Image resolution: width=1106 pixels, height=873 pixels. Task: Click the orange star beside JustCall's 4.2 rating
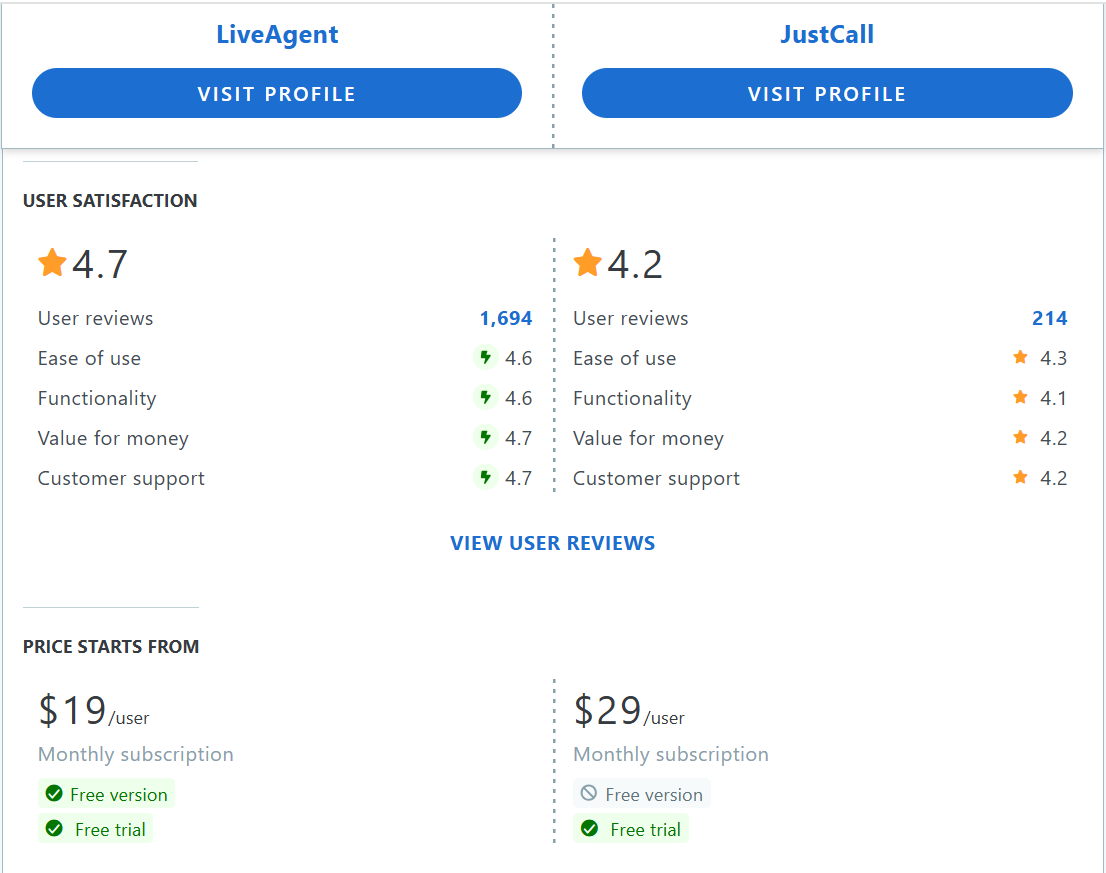[588, 262]
